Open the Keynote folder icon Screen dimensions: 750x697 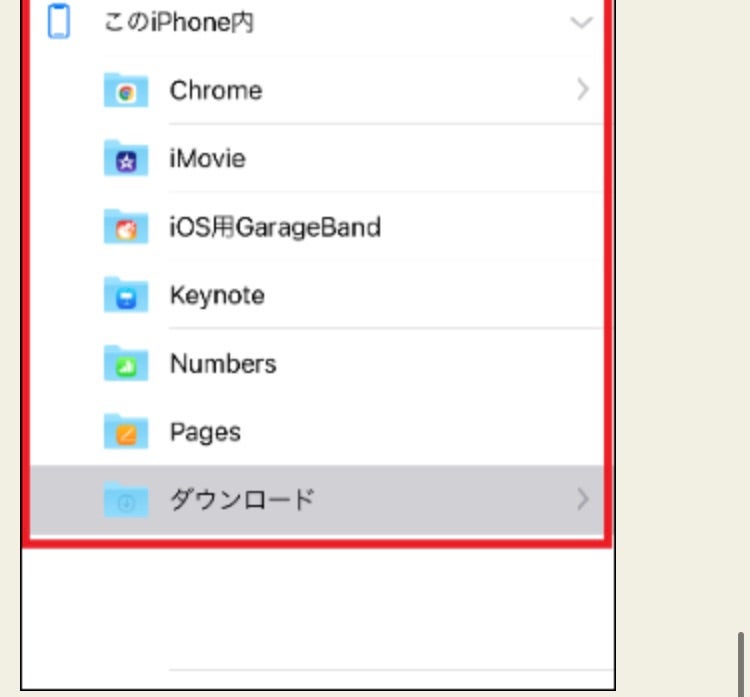pyautogui.click(x=126, y=295)
